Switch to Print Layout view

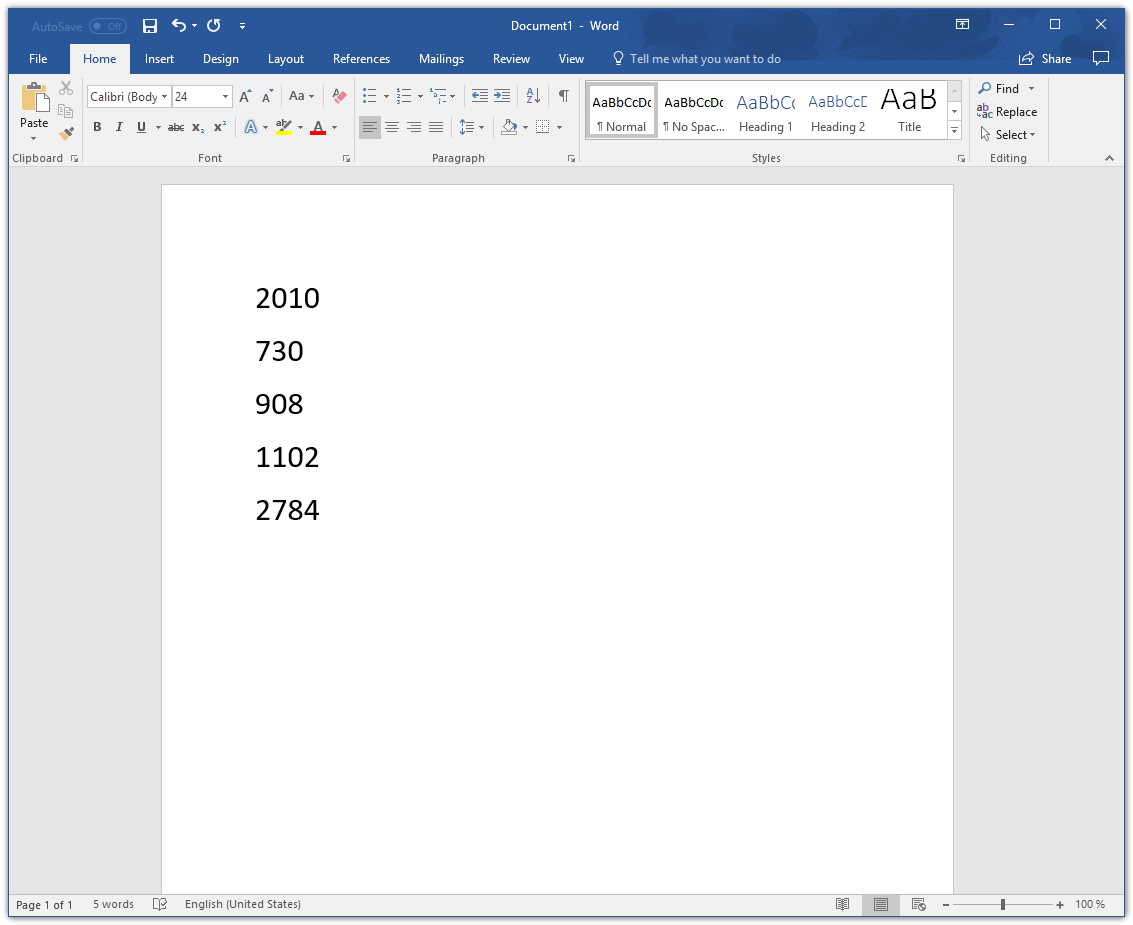[881, 904]
